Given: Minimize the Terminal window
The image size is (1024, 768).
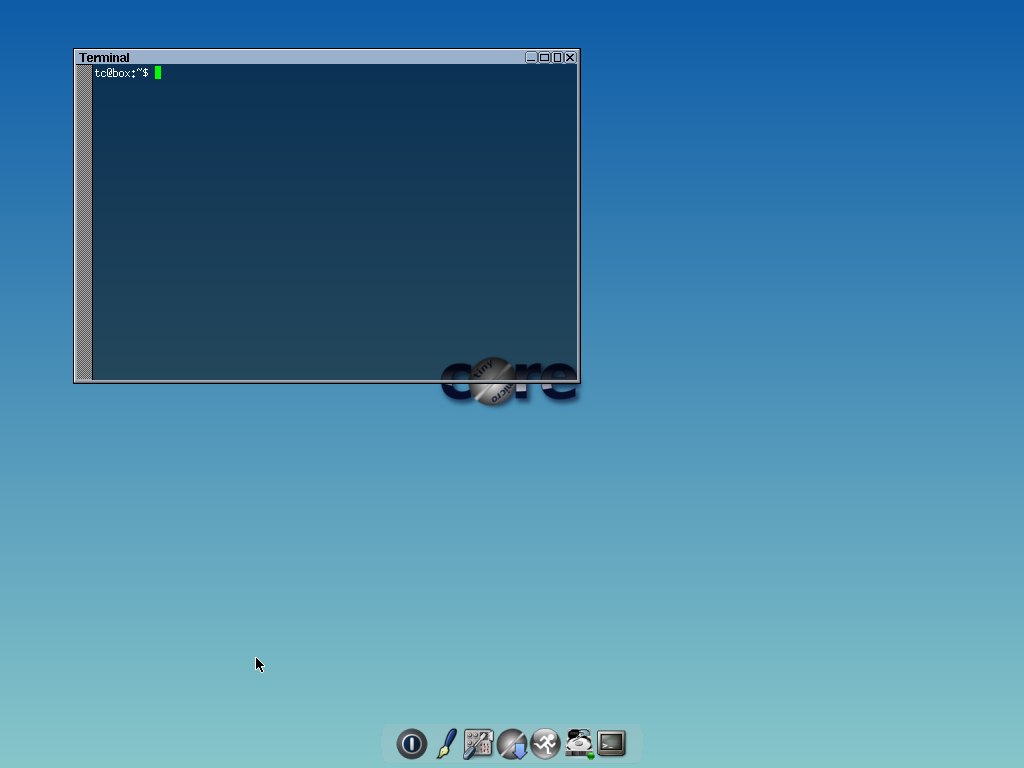Looking at the screenshot, I should coord(531,57).
